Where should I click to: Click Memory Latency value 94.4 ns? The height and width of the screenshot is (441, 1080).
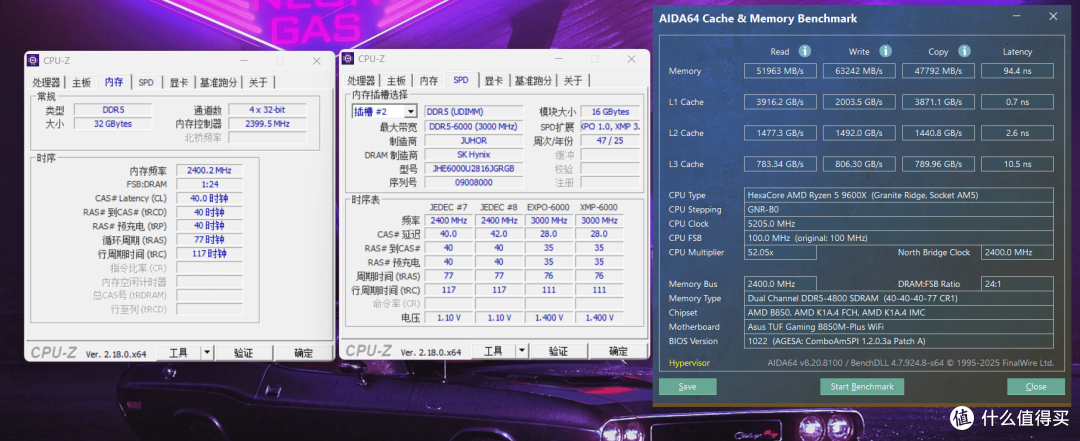tap(1017, 71)
